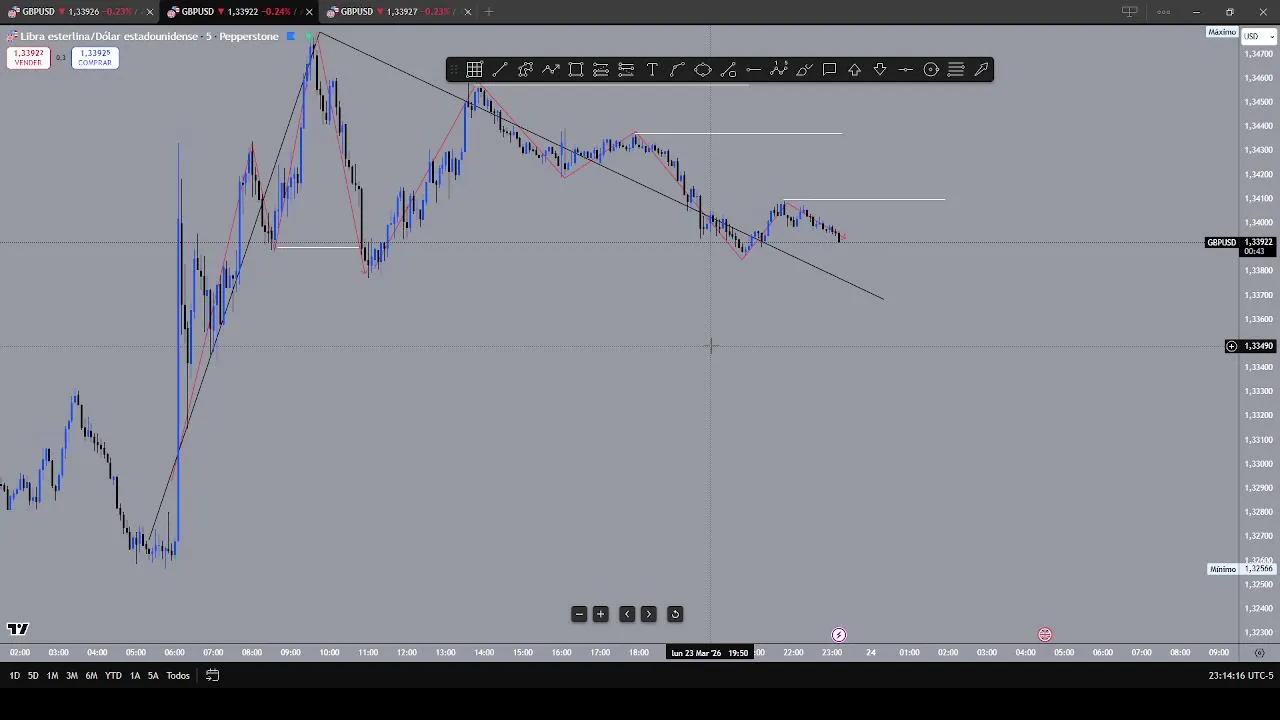The width and height of the screenshot is (1280, 720).
Task: Choose the line with square endpoint tool
Action: click(728, 69)
